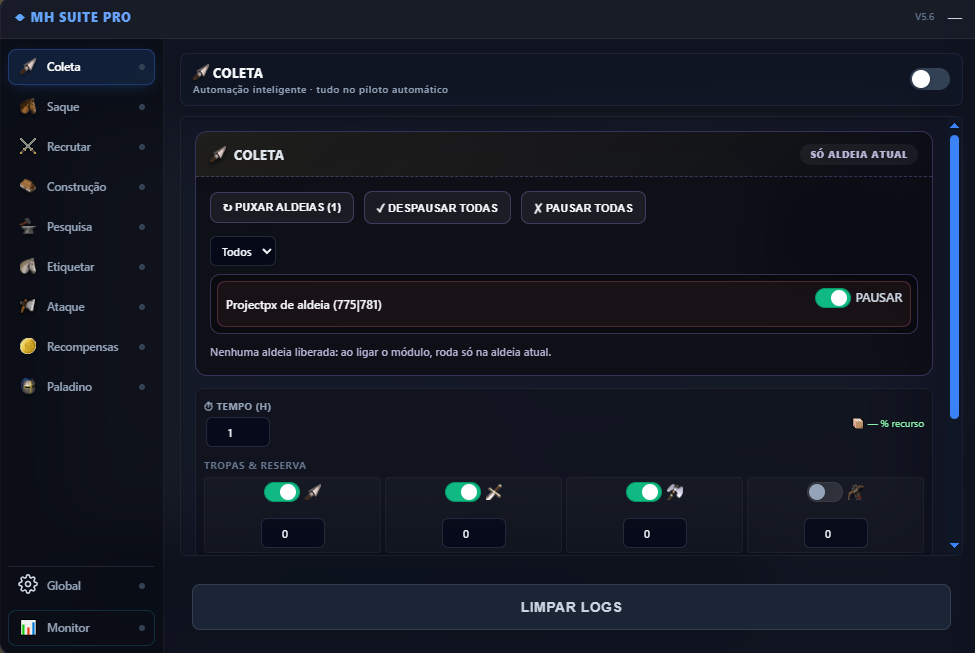Click the sword reserve amount field
The height and width of the screenshot is (653, 975).
[474, 534]
